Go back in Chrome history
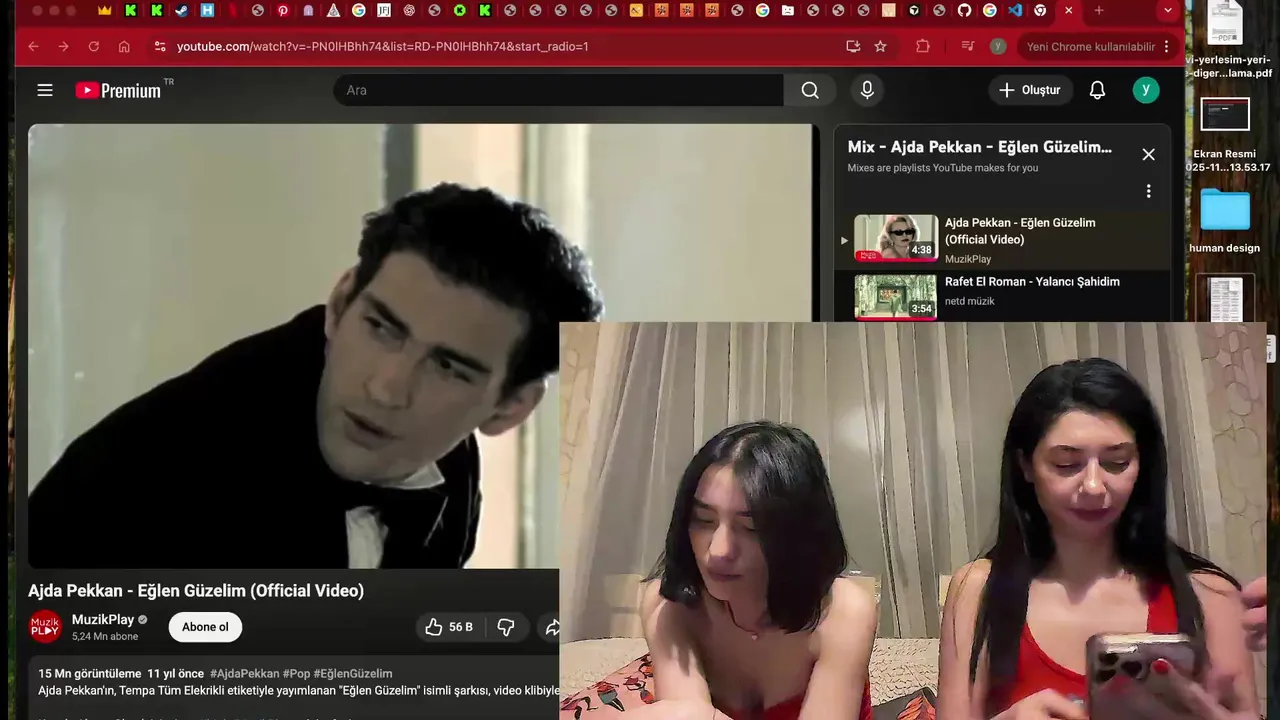This screenshot has height=720, width=1280. pos(33,46)
